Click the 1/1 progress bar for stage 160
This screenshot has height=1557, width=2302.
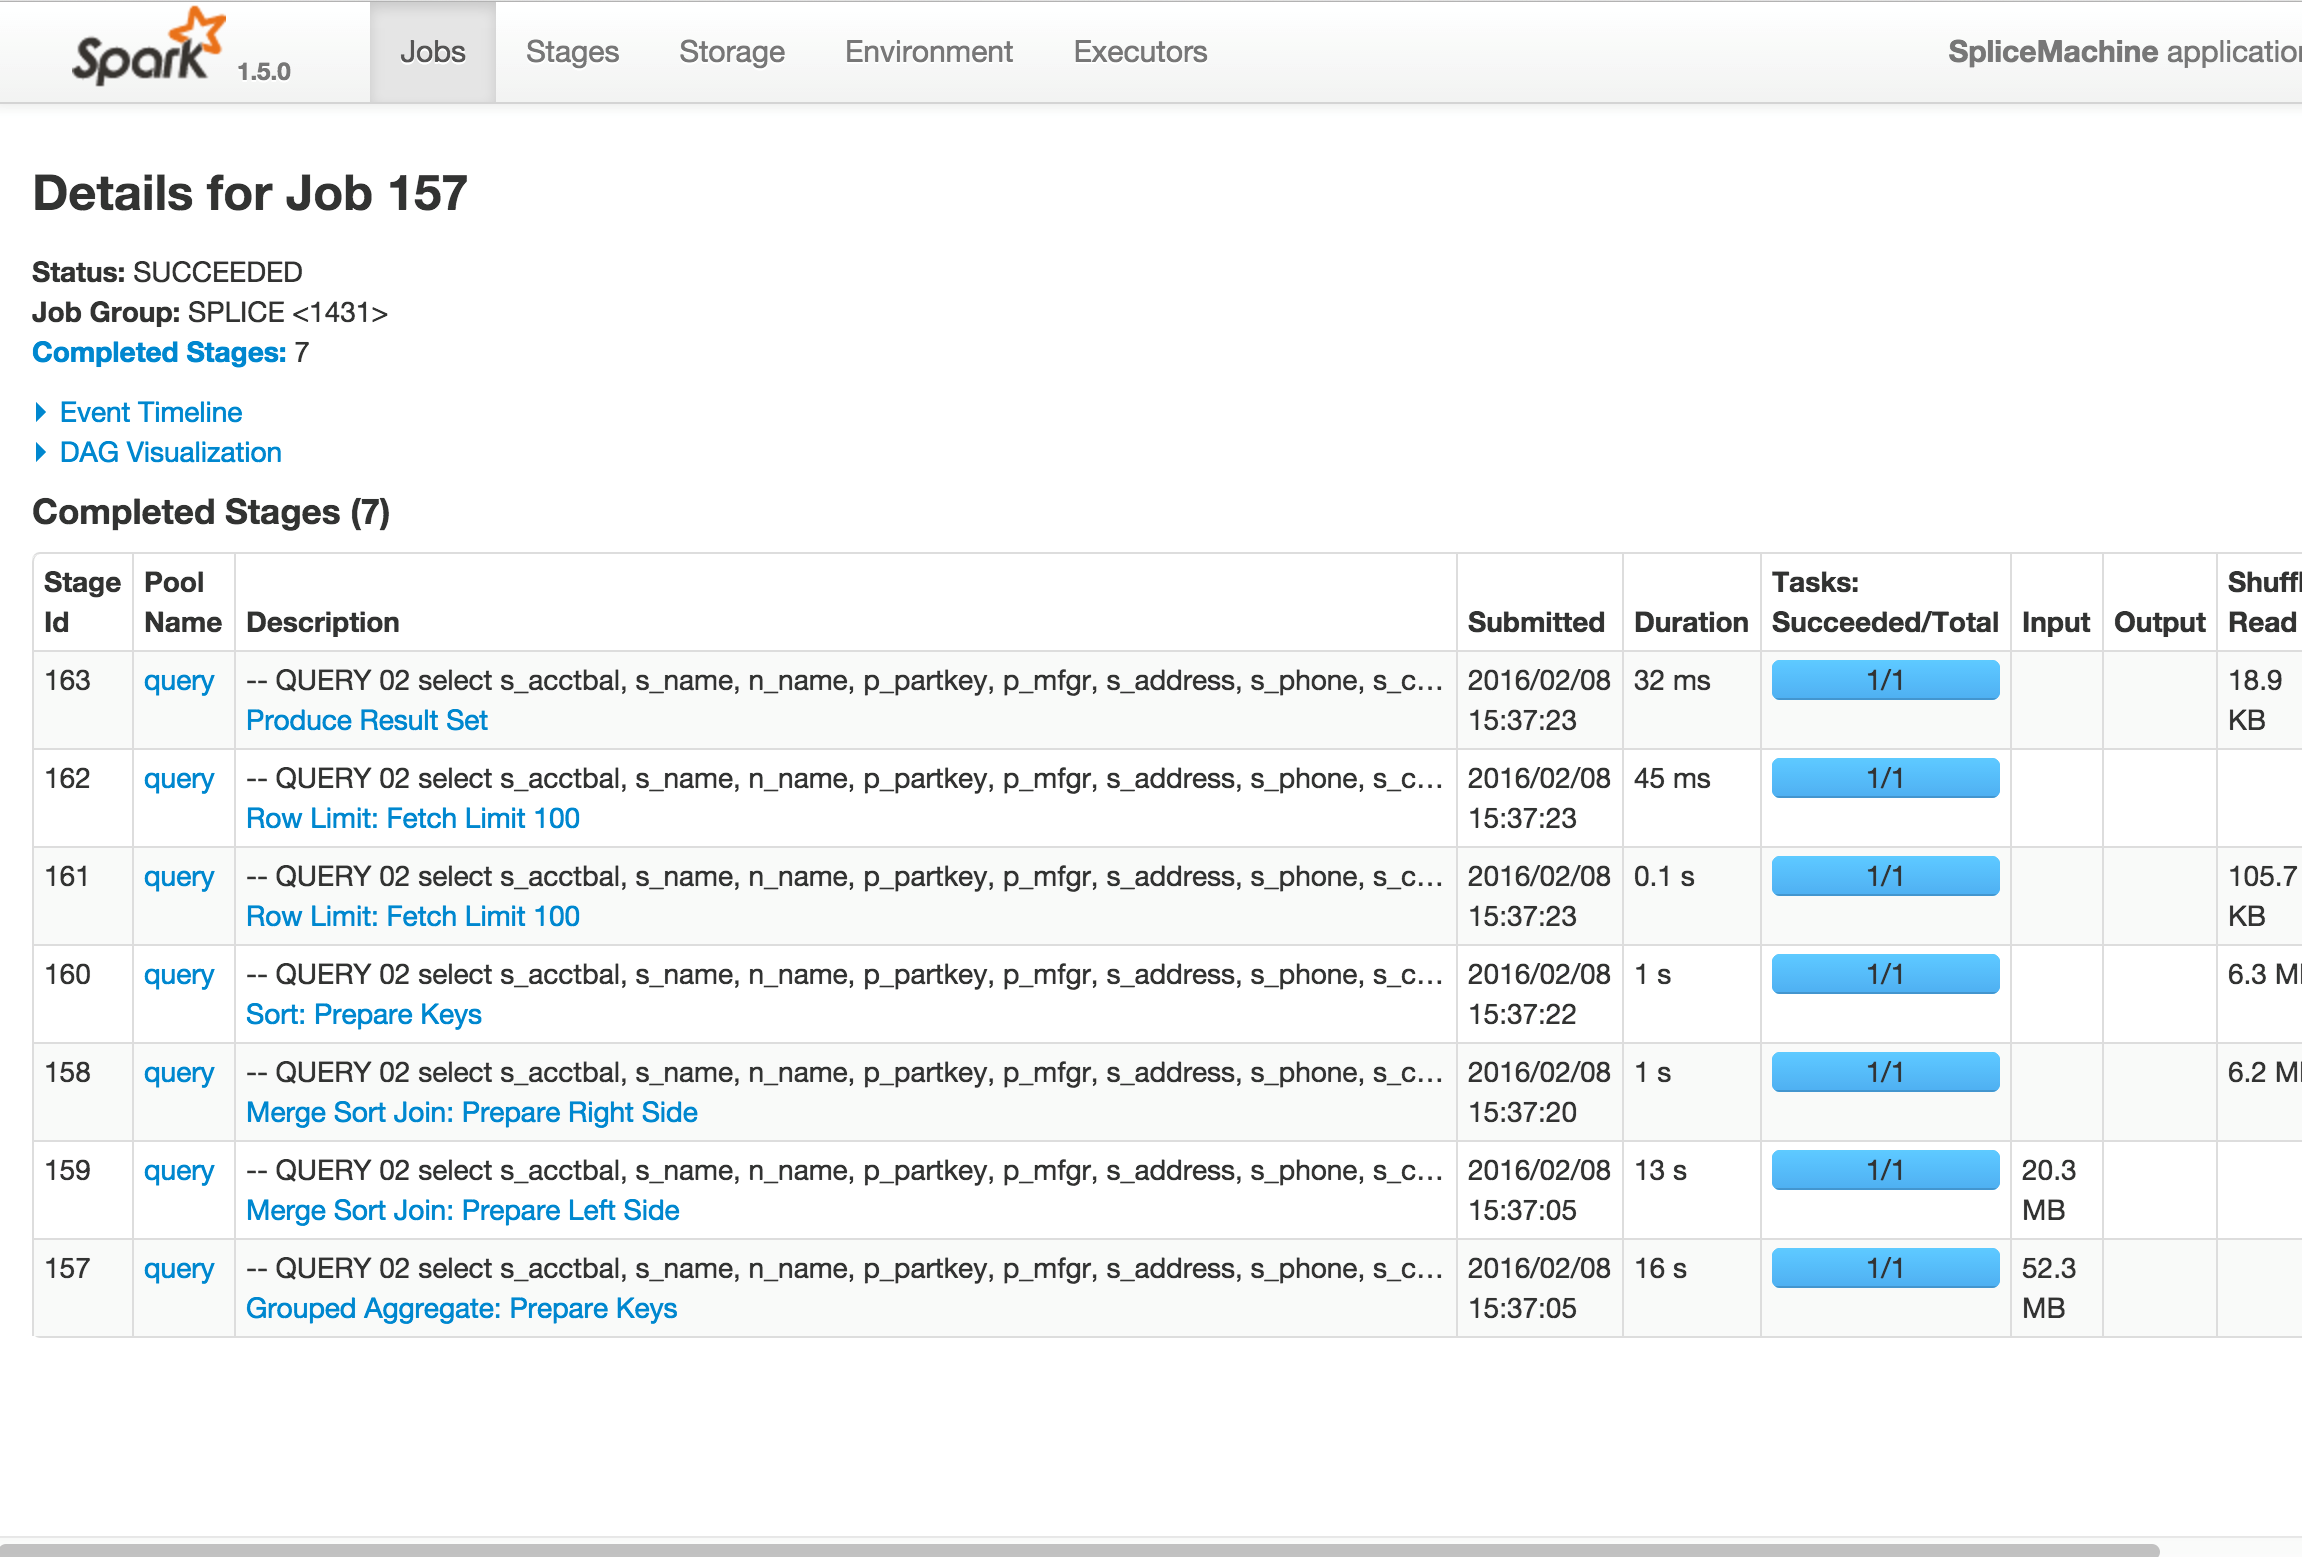(1885, 974)
